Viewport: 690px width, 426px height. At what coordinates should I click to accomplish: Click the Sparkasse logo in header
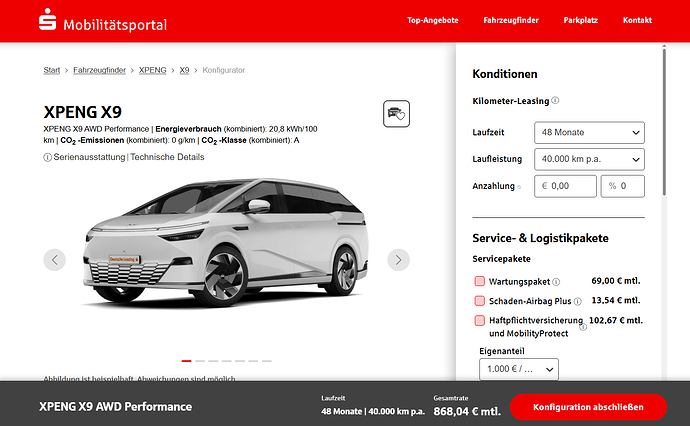tap(48, 20)
